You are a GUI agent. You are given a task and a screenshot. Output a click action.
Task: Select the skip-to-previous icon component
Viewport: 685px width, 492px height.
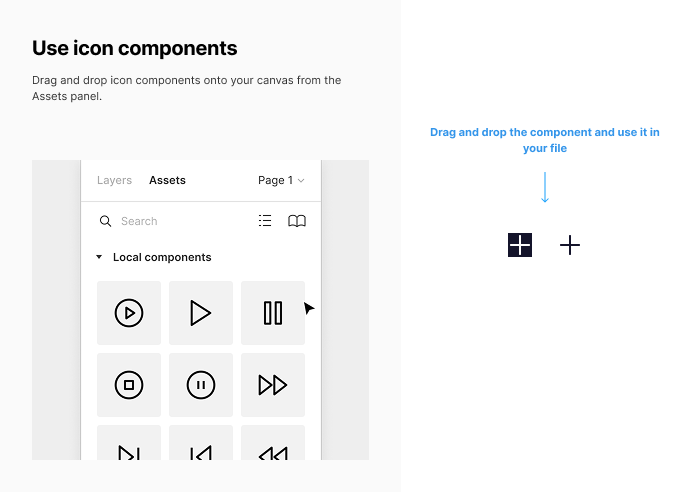pos(201,443)
